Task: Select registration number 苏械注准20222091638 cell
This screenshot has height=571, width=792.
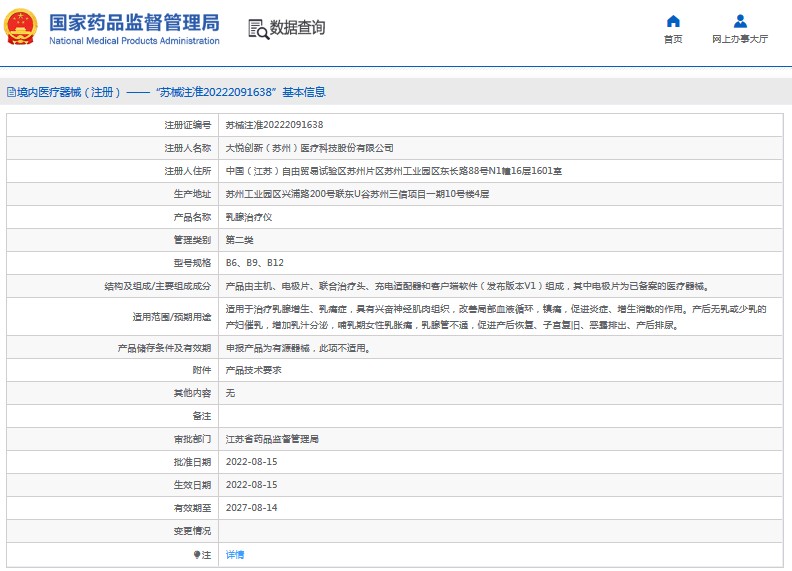Action: point(274,125)
